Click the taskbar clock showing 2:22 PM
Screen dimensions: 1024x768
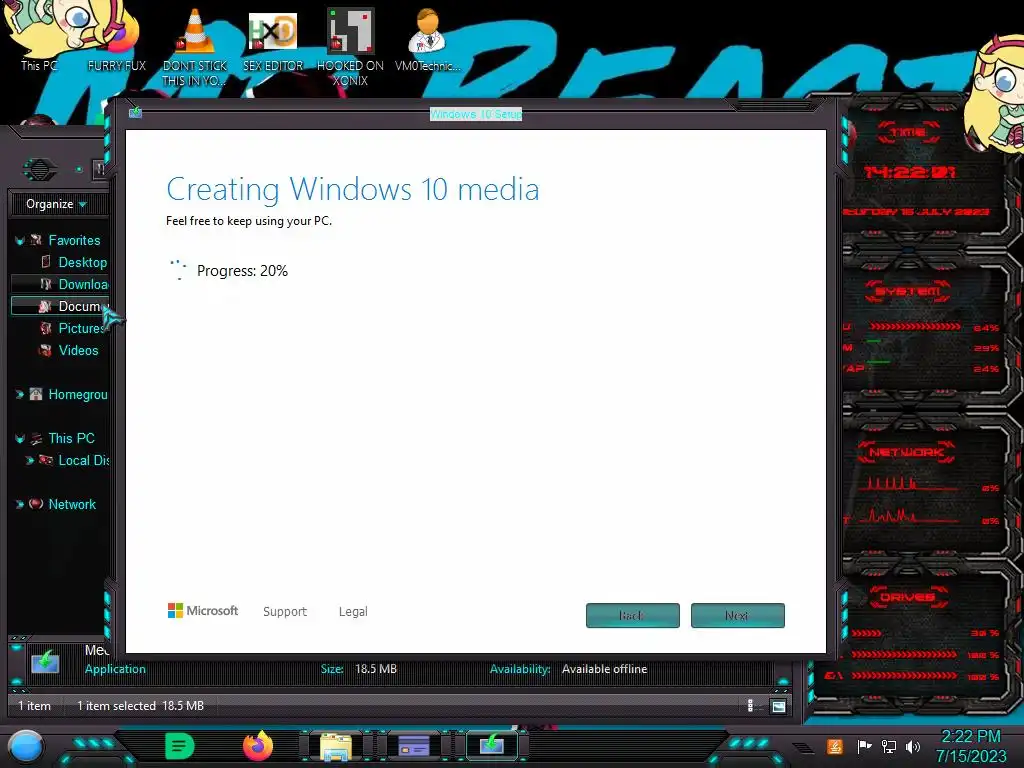click(x=970, y=746)
